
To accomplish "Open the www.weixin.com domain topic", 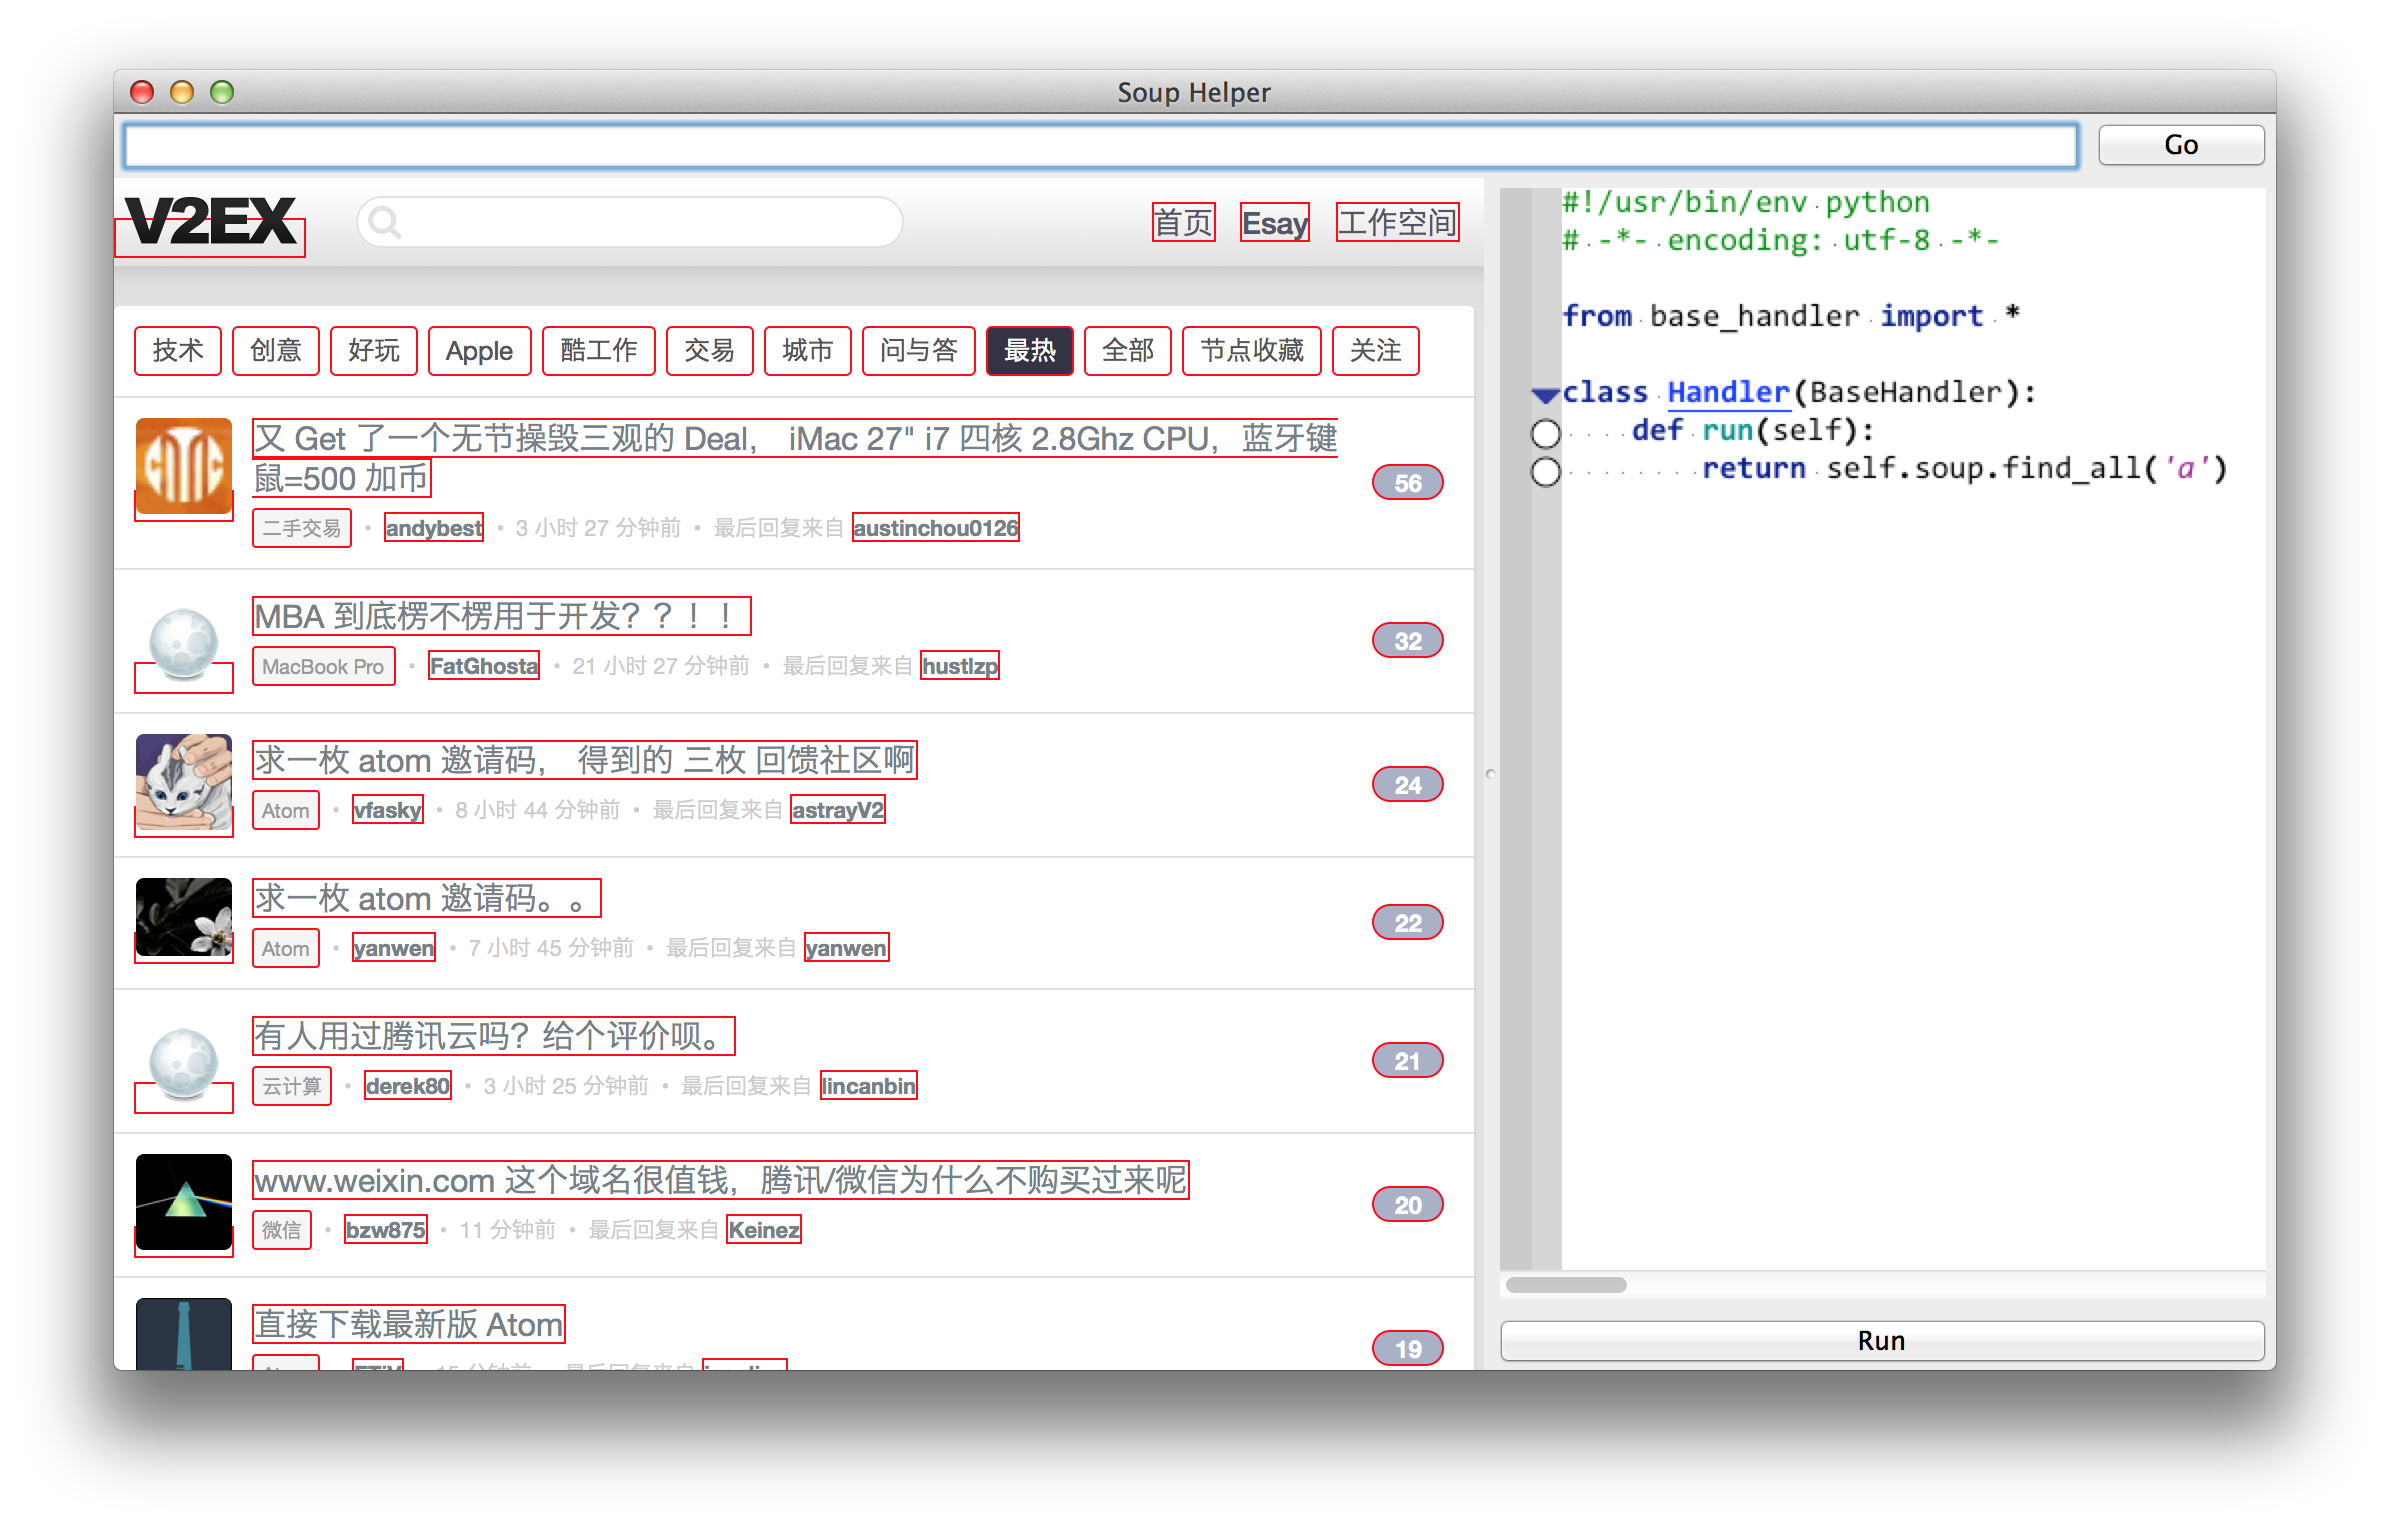I will tap(721, 1180).
